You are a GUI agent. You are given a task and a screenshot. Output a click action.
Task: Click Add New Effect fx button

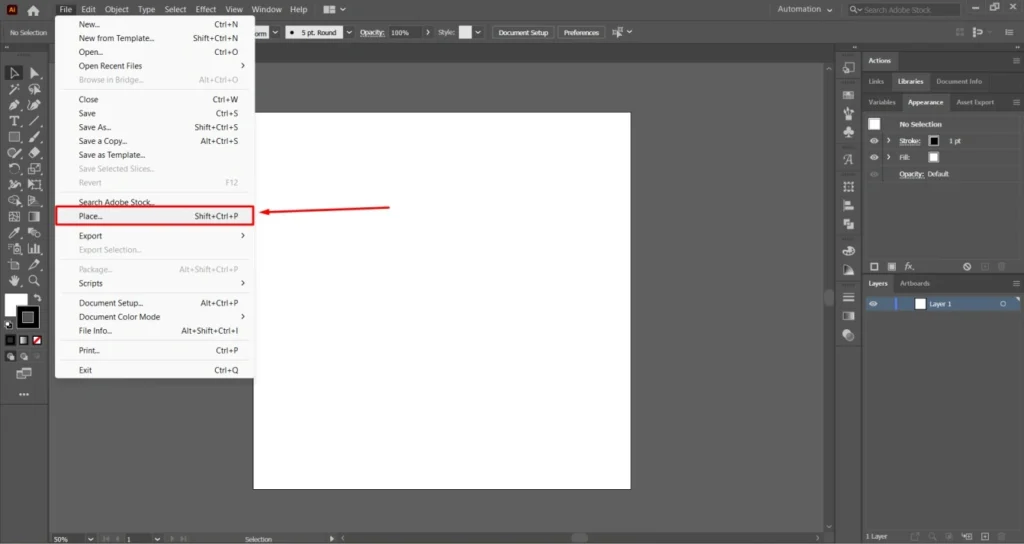click(909, 266)
